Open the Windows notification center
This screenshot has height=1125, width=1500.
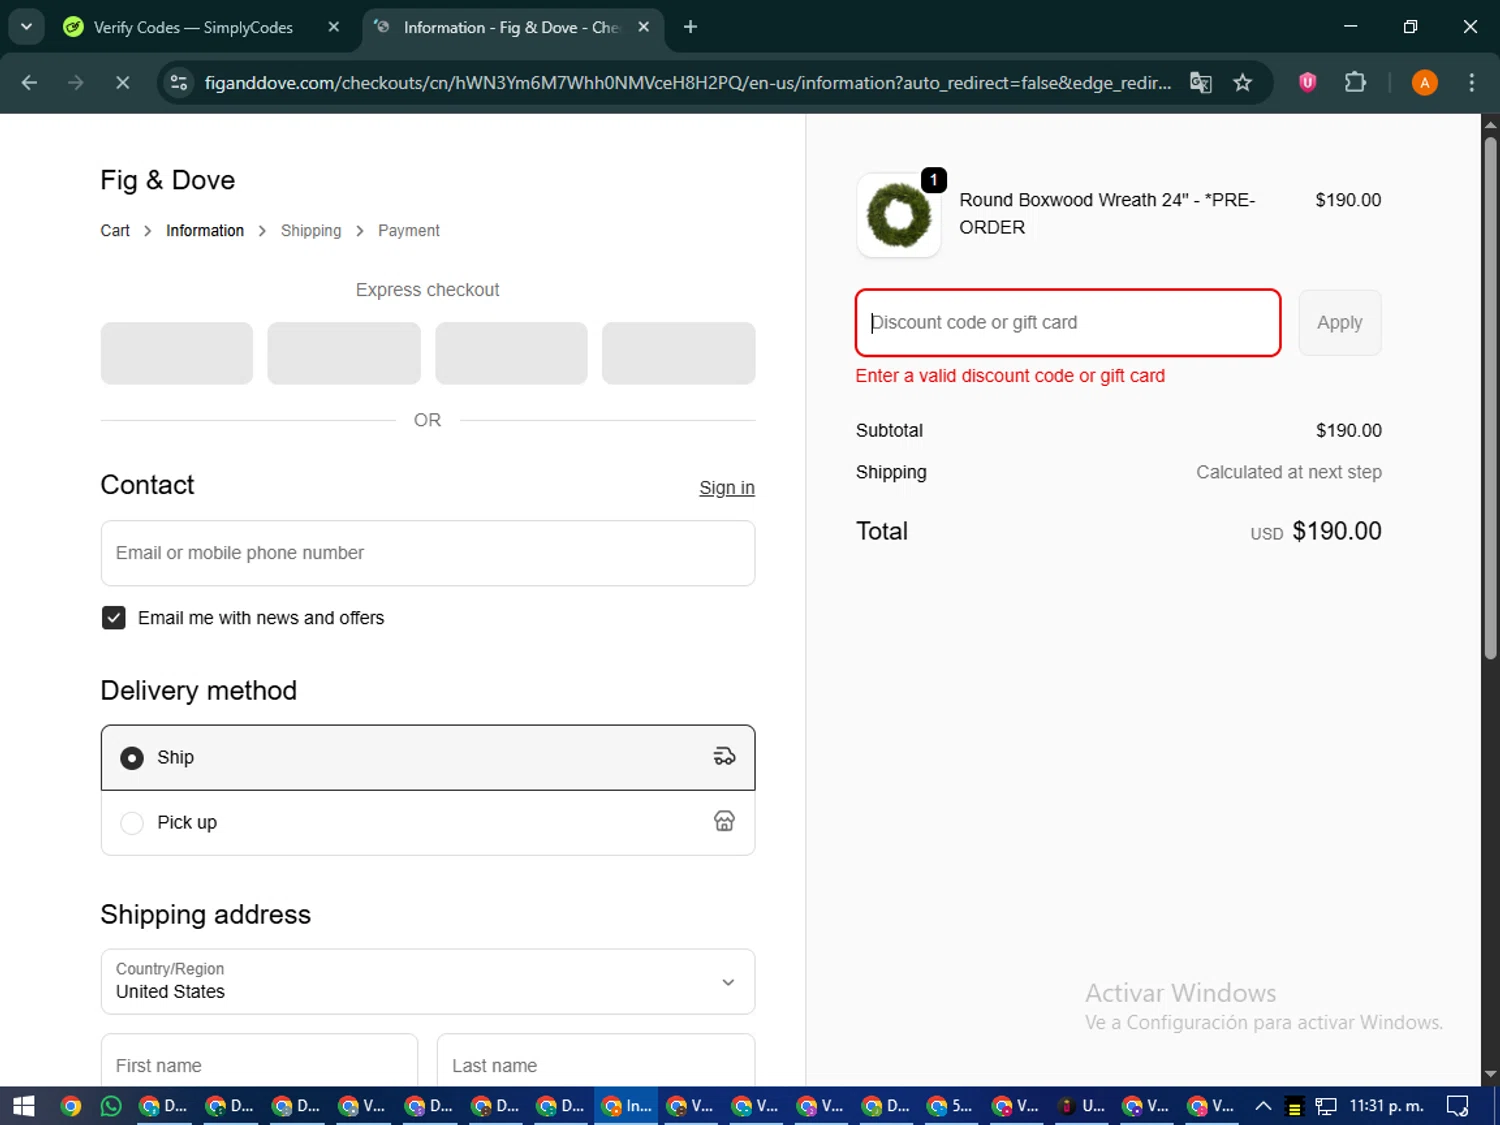1458,1106
